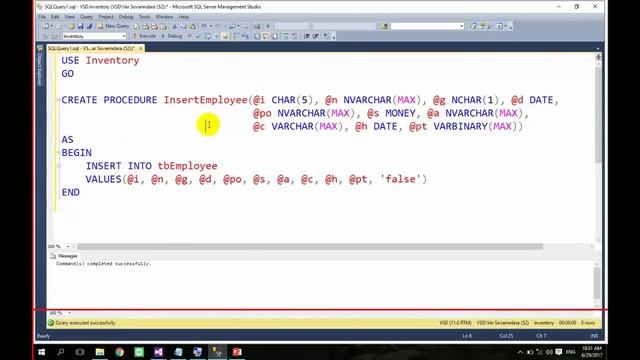Click the Execute button
The image size is (640, 360).
144,36
